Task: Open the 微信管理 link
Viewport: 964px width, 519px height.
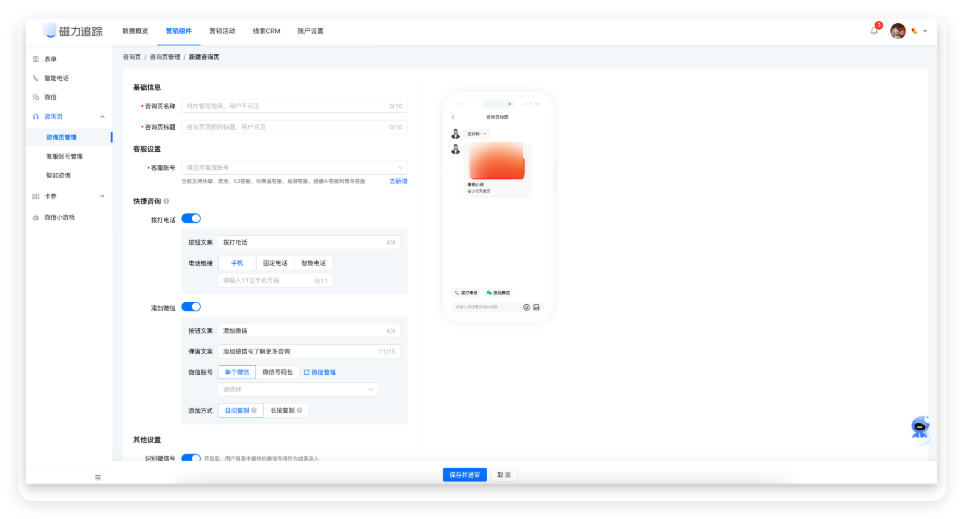Action: tap(319, 372)
